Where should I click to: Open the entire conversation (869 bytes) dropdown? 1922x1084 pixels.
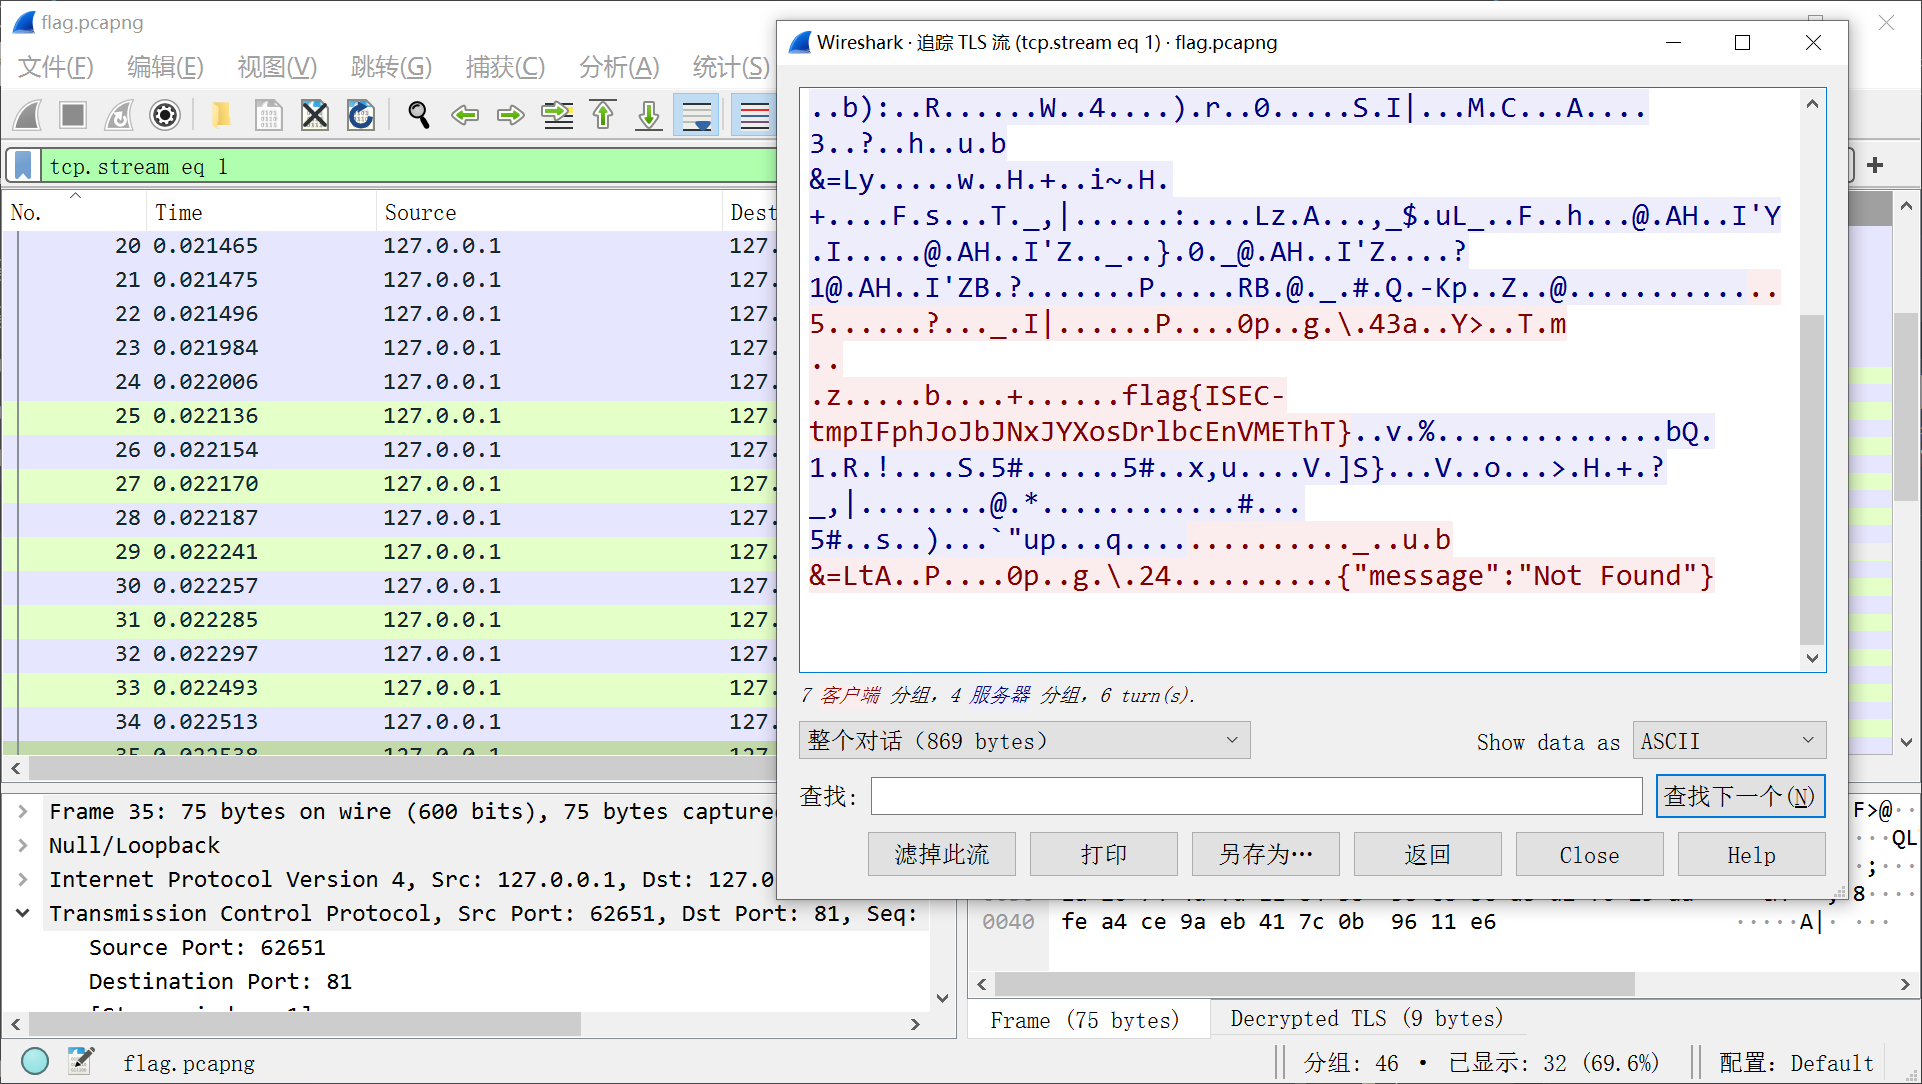click(x=1024, y=741)
